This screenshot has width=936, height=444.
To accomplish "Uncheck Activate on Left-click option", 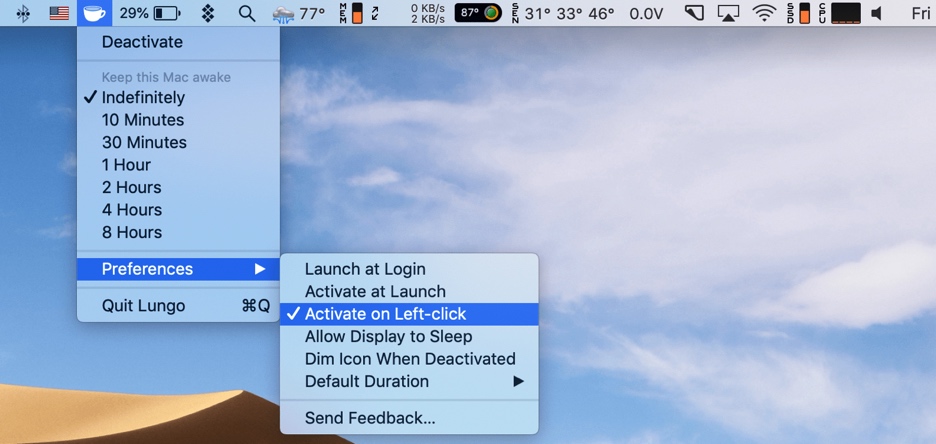I will pos(409,314).
